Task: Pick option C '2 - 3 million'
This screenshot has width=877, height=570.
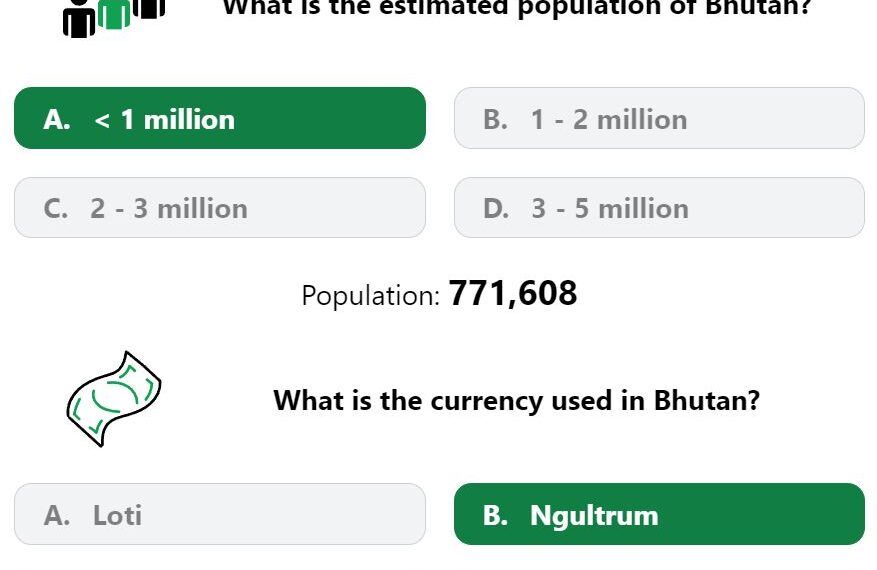Action: coord(220,208)
